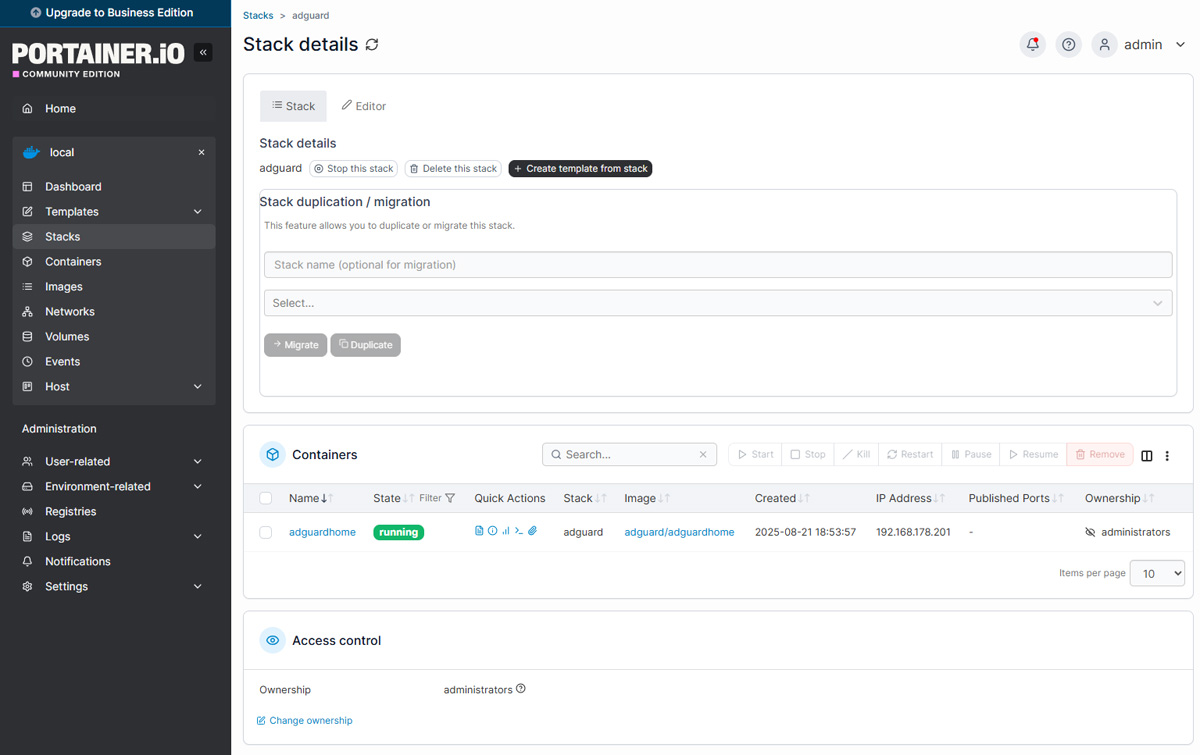This screenshot has width=1200, height=755.
Task: Collapse the sidebar with the double-chevron icon
Action: click(x=203, y=52)
